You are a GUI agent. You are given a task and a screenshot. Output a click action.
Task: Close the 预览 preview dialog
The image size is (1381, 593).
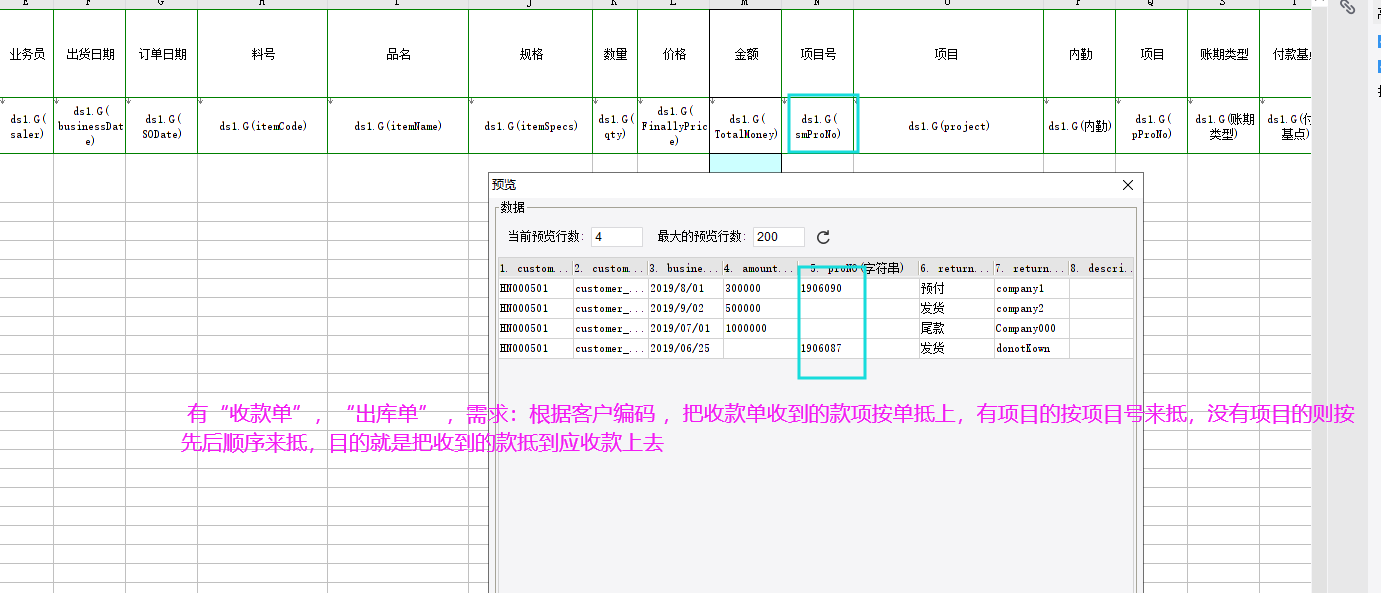pos(1128,185)
